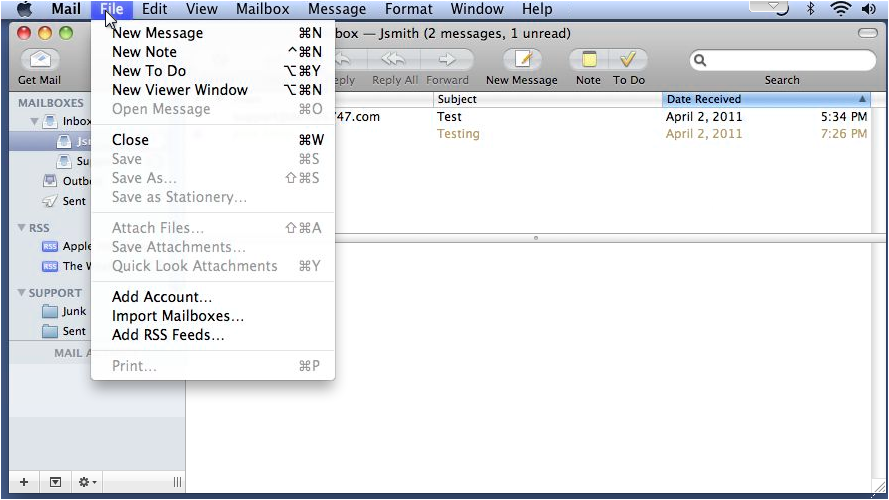Open the Edit menu

(154, 9)
